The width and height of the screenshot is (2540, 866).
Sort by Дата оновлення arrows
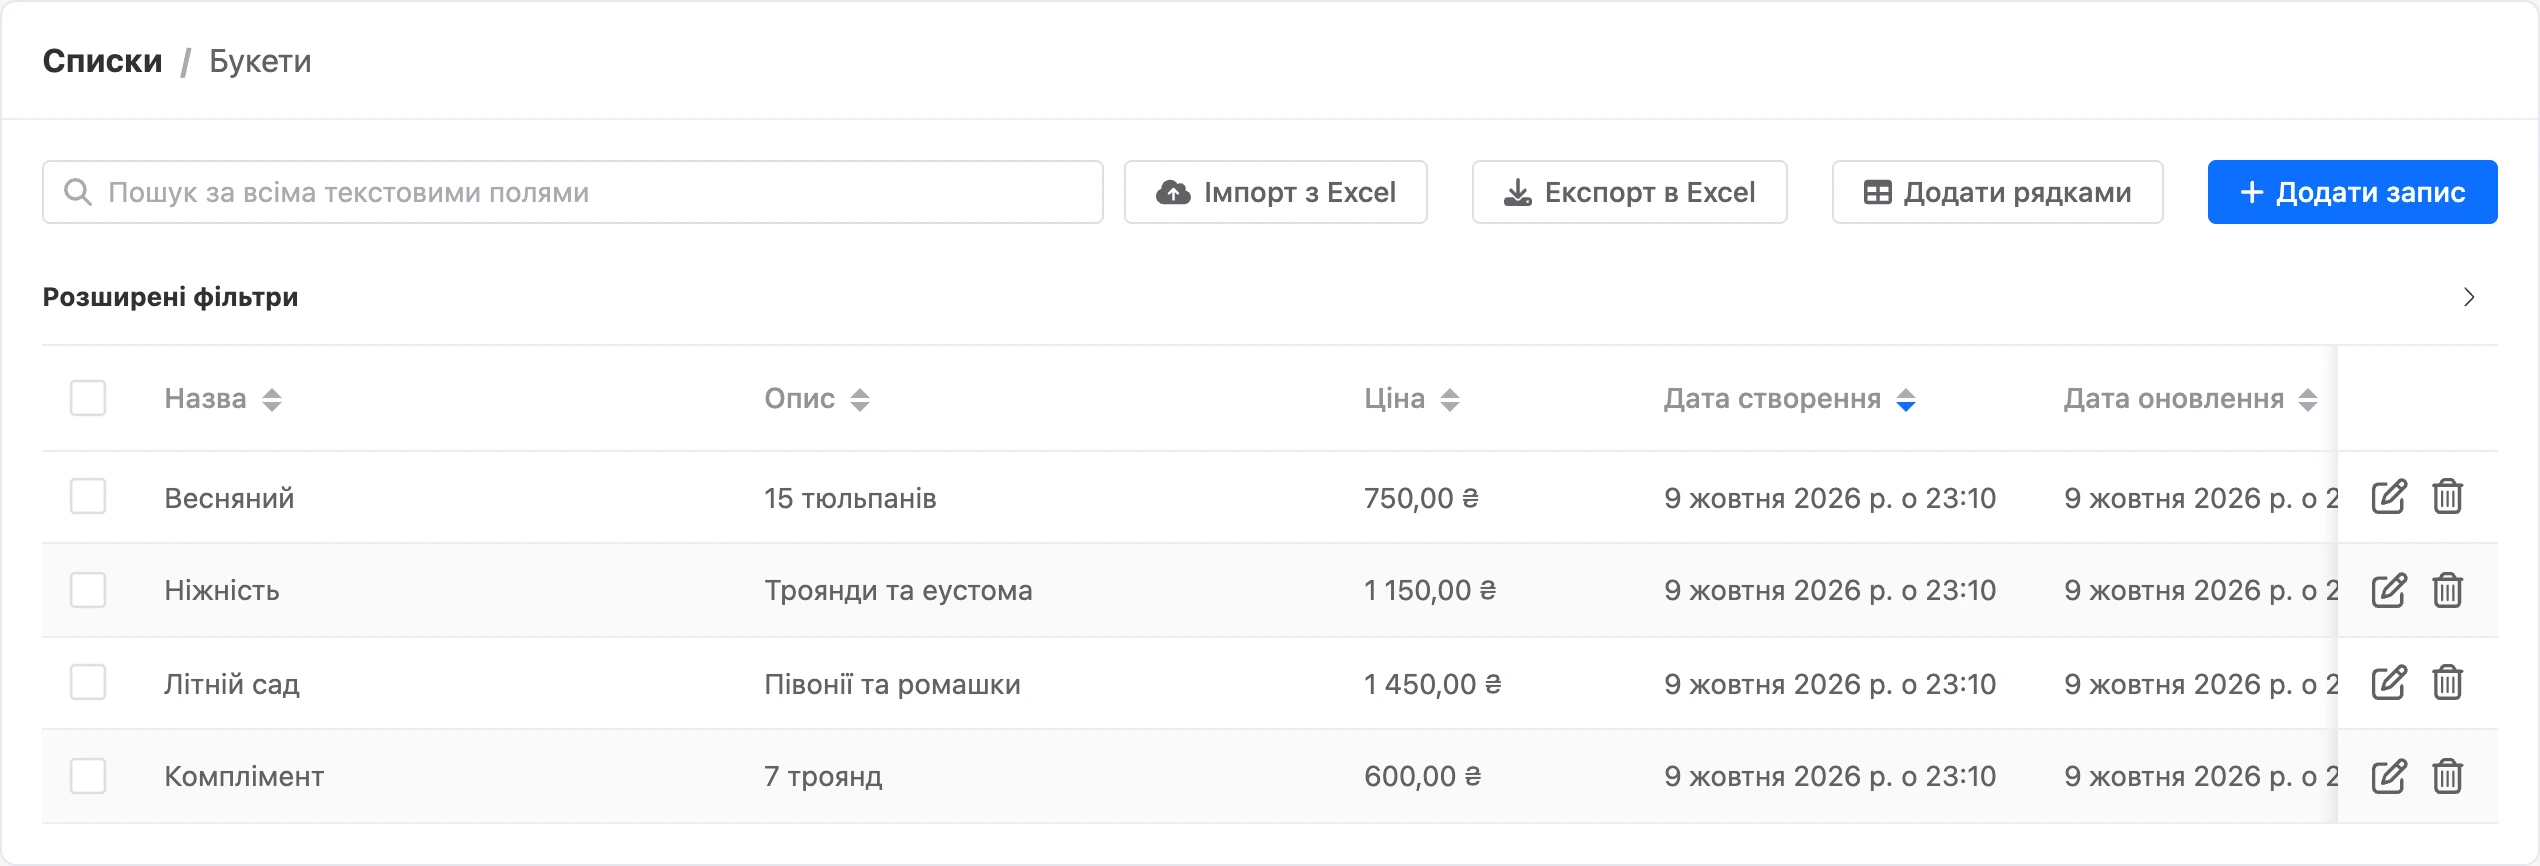(x=2308, y=400)
